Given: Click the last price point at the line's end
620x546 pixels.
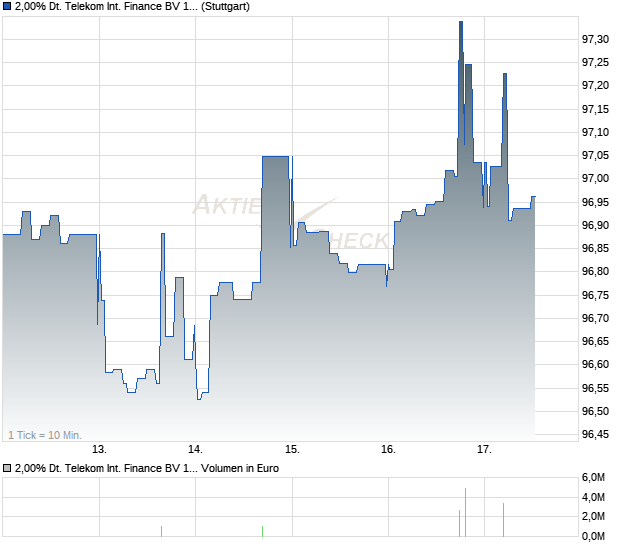Looking at the screenshot, I should (x=535, y=196).
